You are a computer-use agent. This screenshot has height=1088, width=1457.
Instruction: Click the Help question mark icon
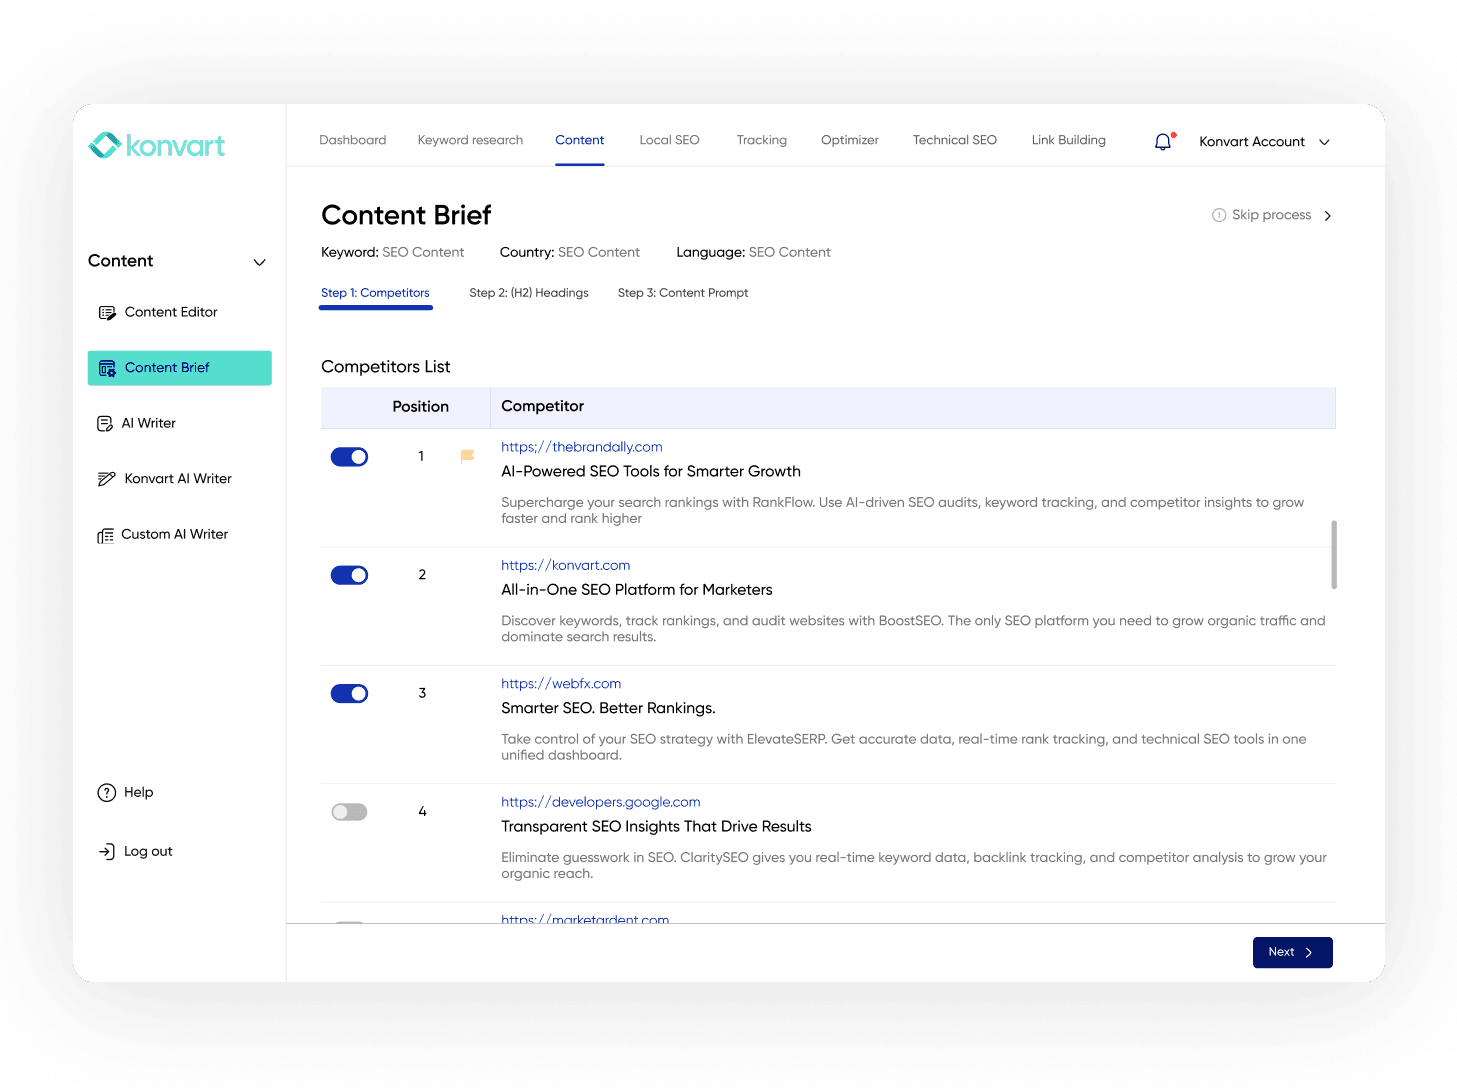(107, 792)
